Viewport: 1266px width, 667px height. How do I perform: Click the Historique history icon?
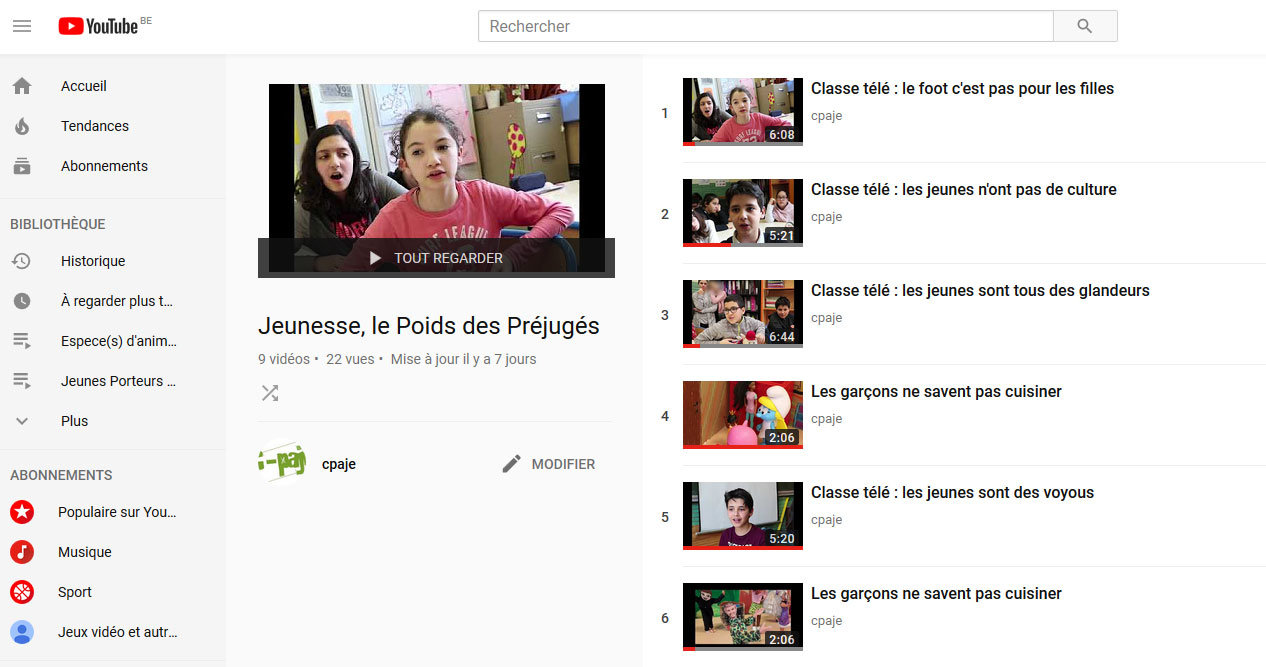22,261
